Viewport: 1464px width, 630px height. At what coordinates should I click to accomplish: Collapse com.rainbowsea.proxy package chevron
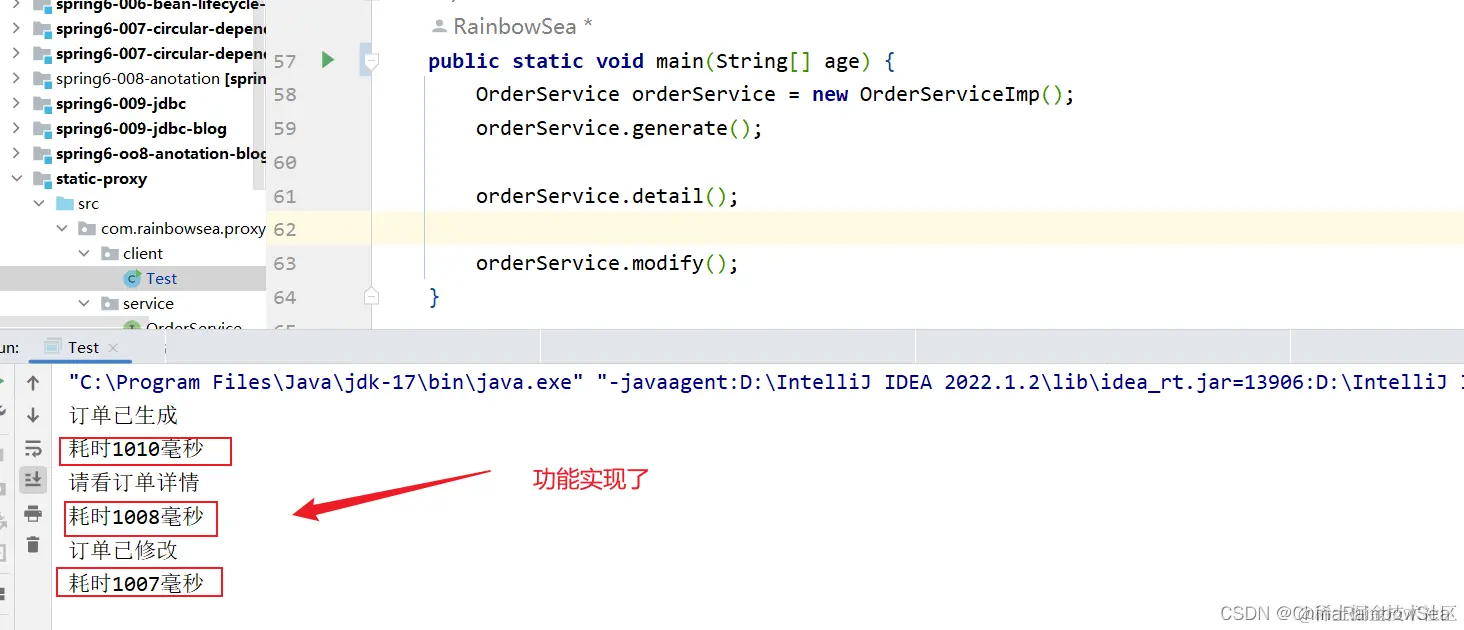(62, 229)
